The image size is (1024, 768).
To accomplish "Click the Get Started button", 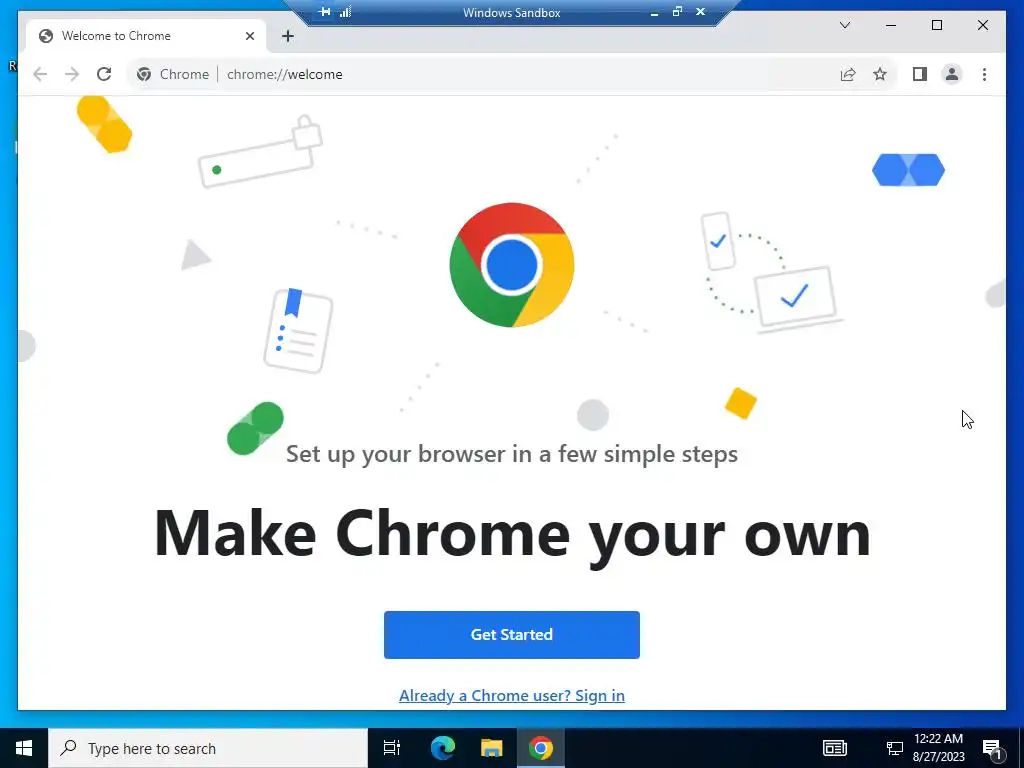I will (x=511, y=634).
